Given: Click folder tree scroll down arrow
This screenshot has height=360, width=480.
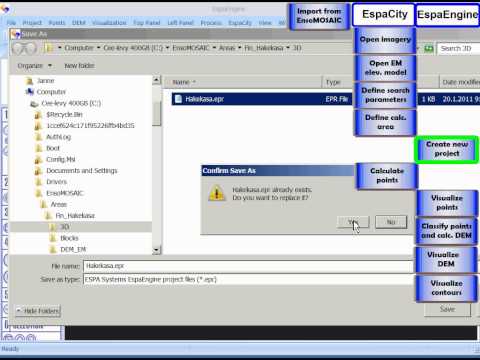Looking at the screenshot, I should (x=157, y=250).
